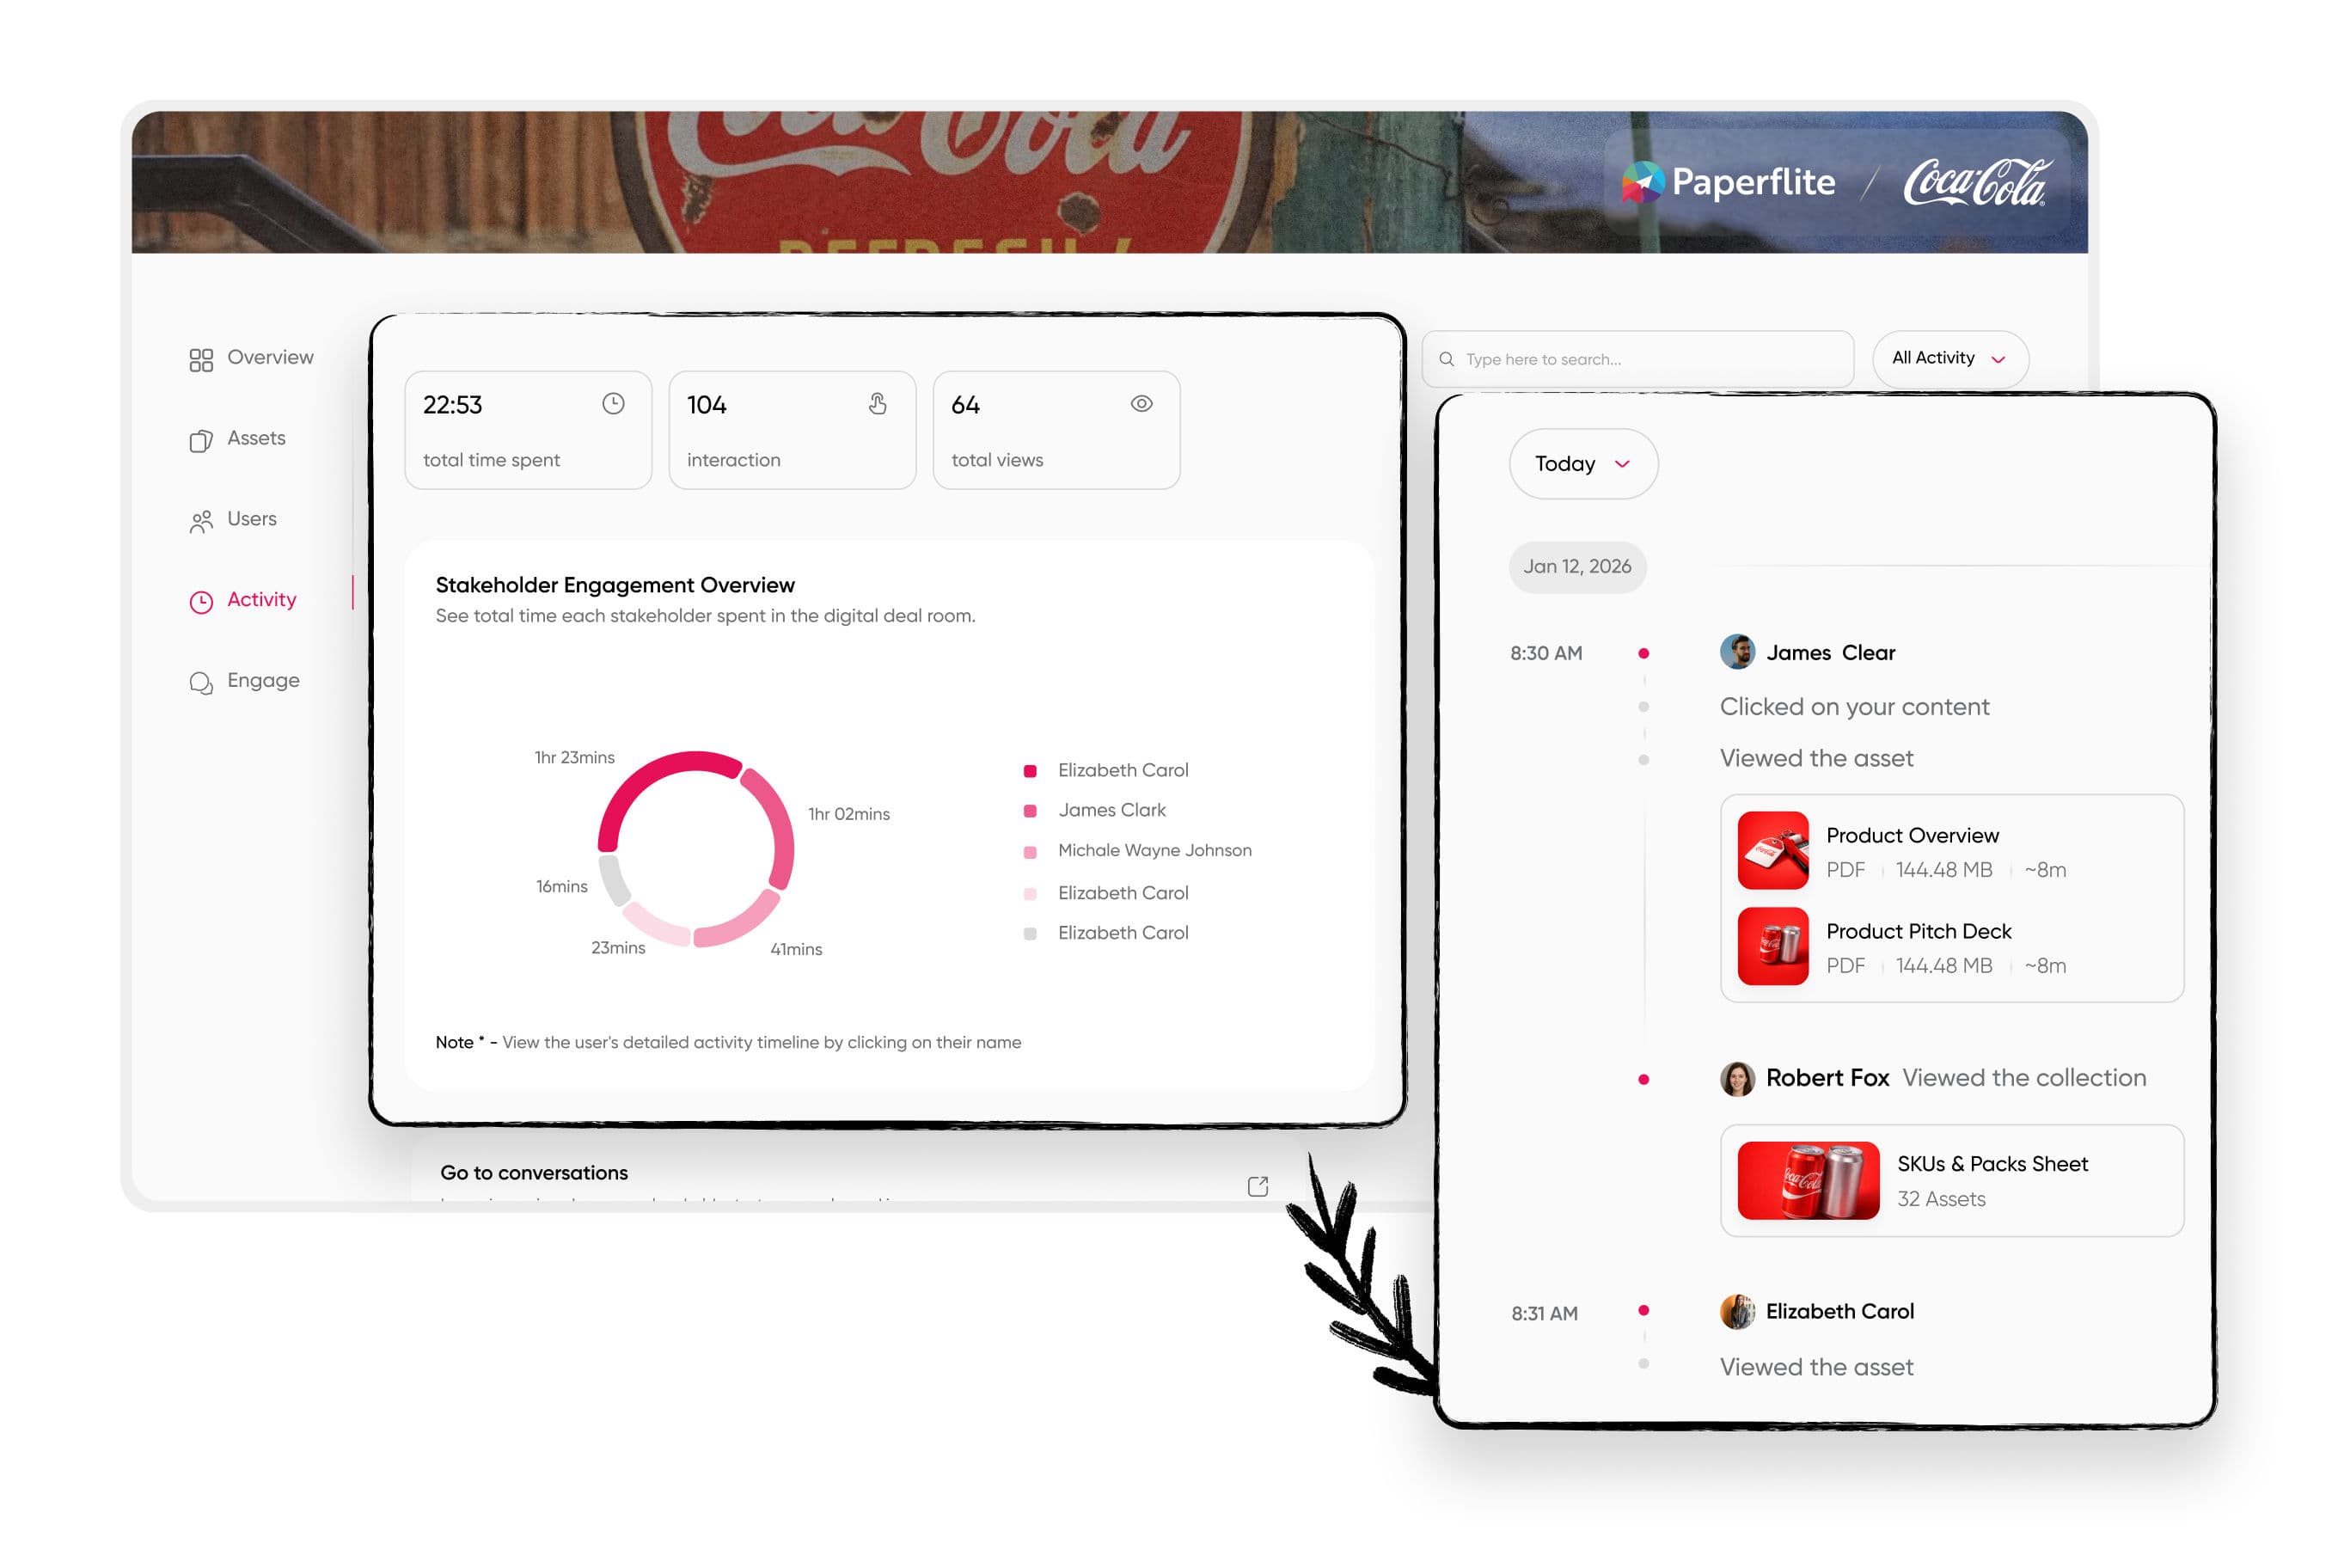Click the clock icon on total time spent card
The height and width of the screenshot is (1568, 2338).
[x=613, y=404]
